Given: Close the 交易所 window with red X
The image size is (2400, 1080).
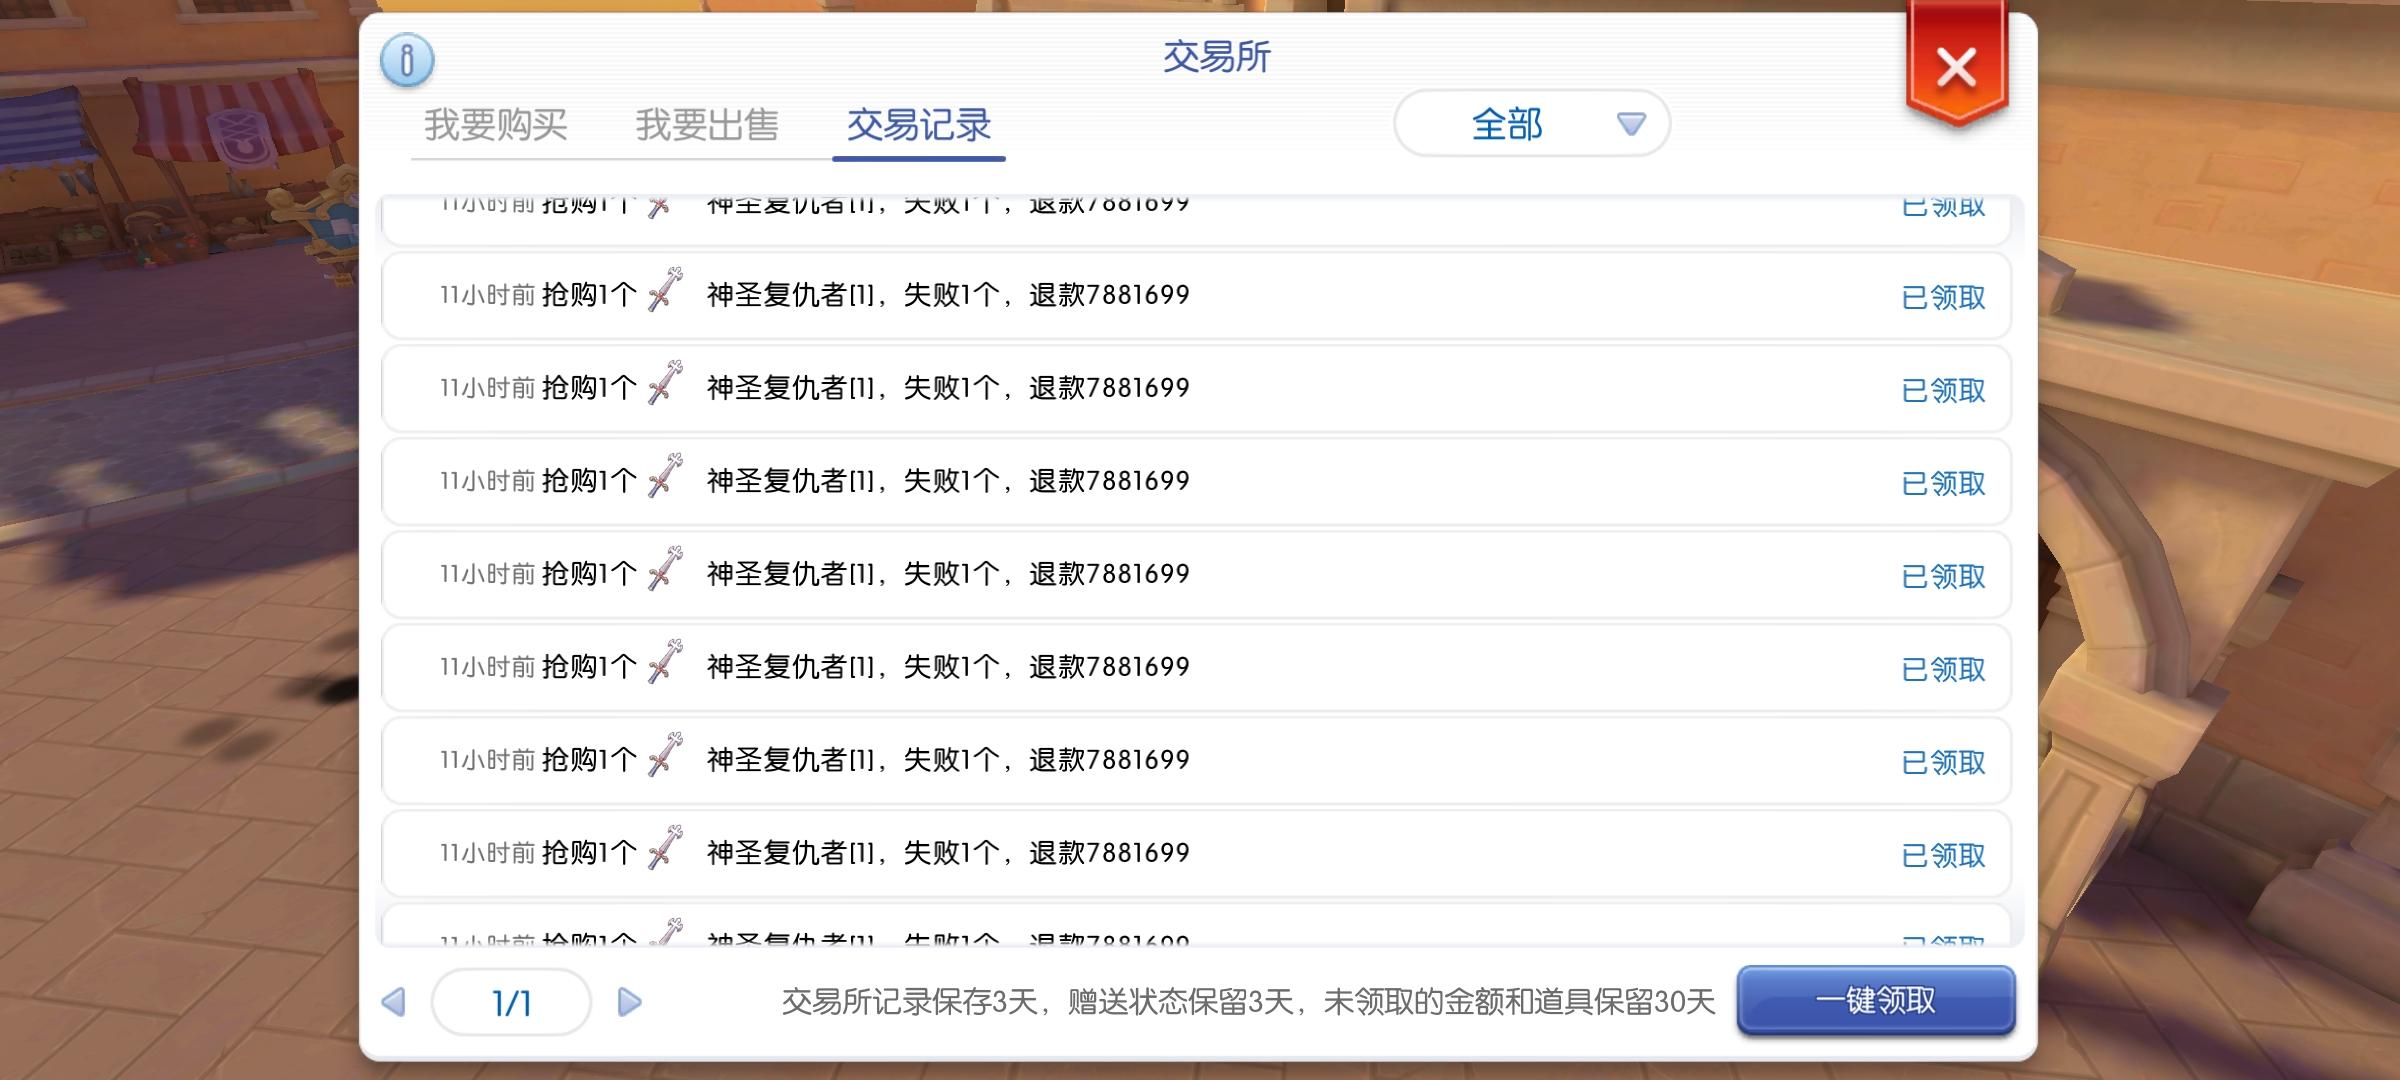Looking at the screenshot, I should click(1956, 68).
